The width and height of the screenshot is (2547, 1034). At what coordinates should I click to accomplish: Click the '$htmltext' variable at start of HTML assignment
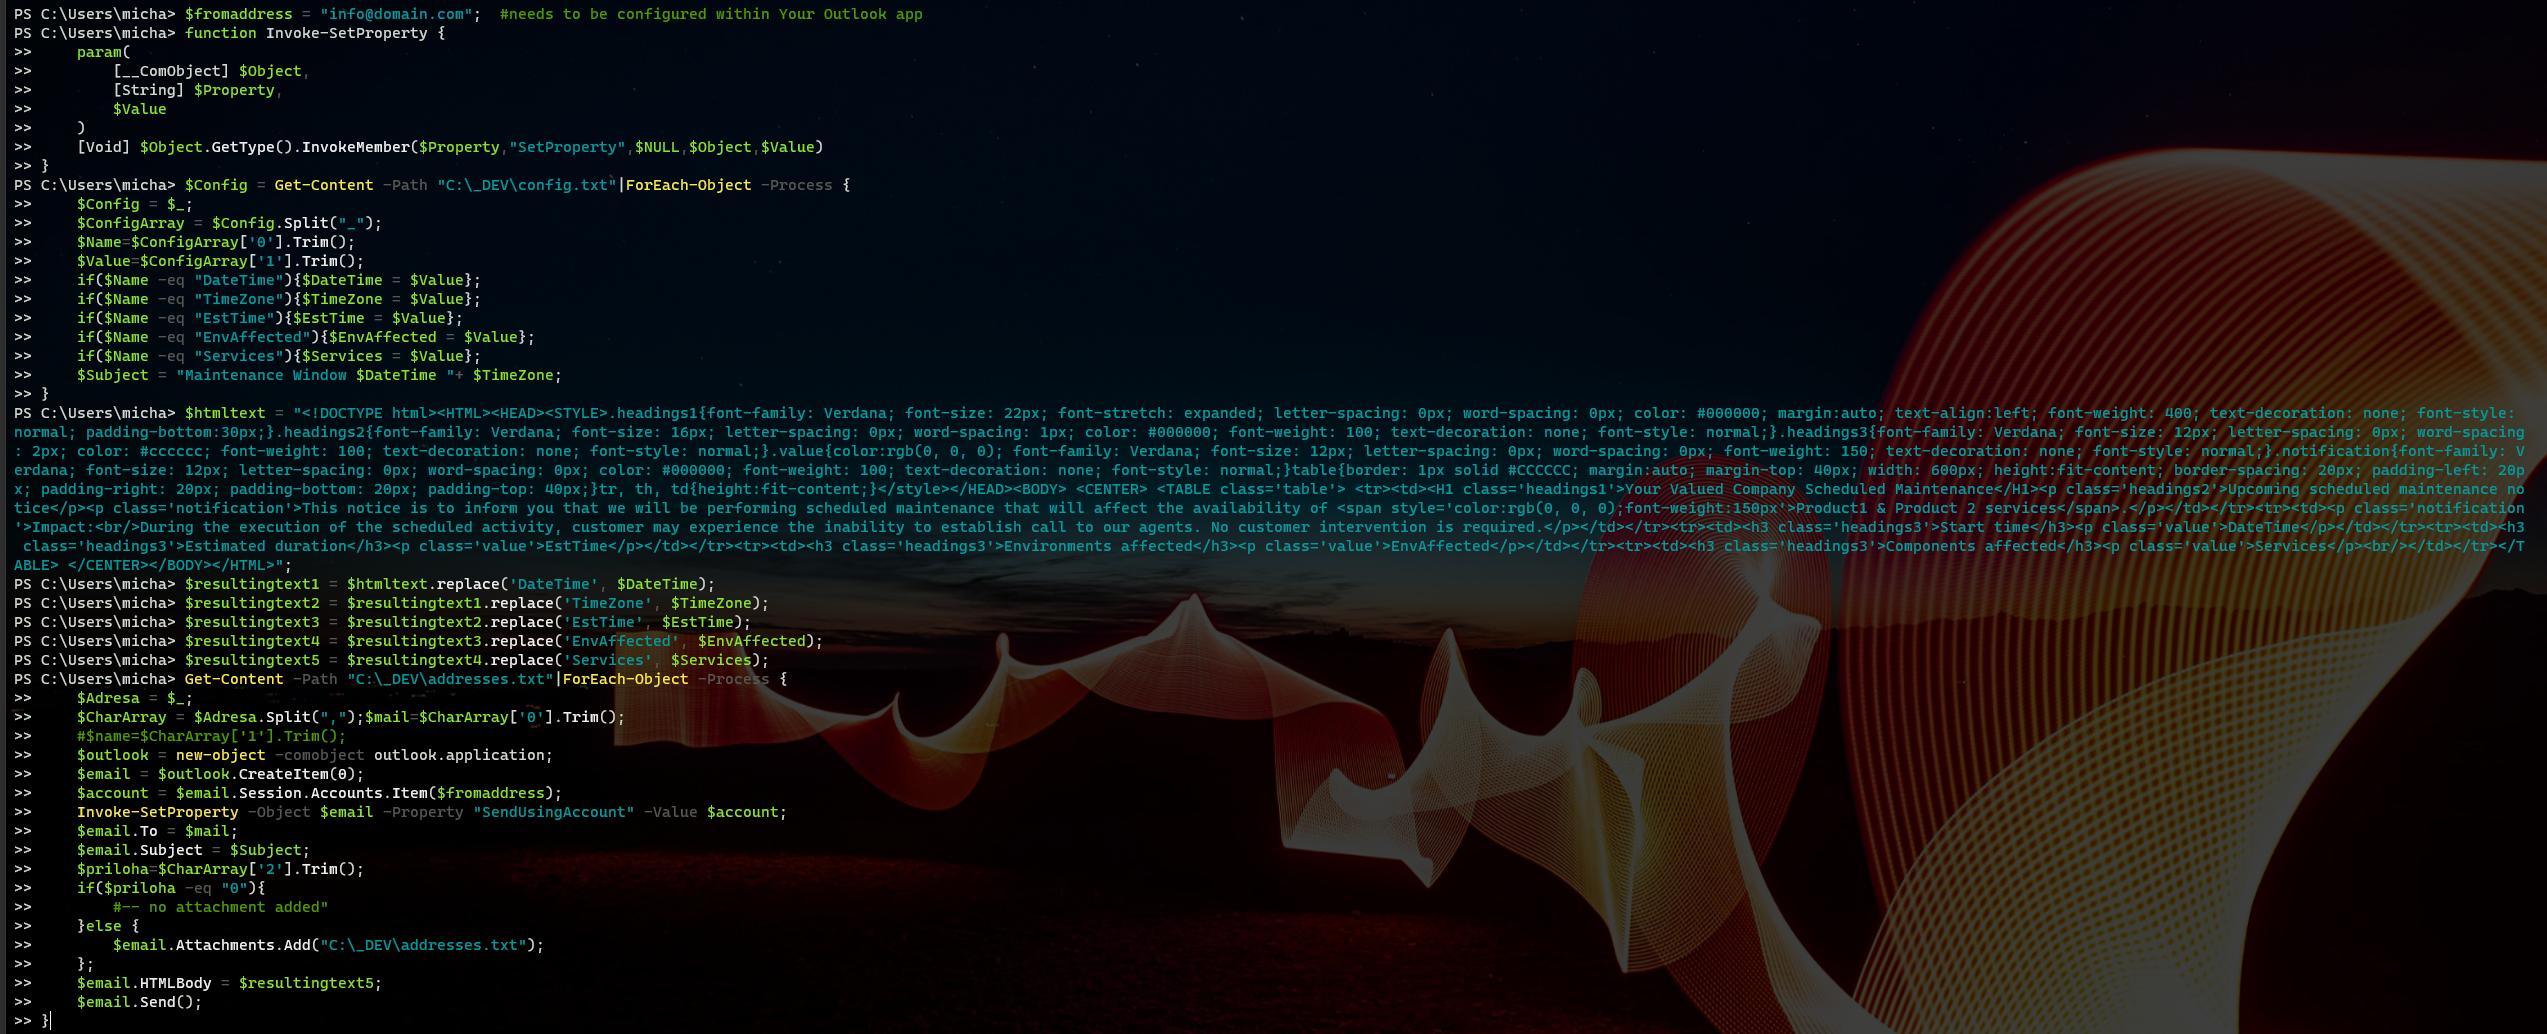click(225, 413)
